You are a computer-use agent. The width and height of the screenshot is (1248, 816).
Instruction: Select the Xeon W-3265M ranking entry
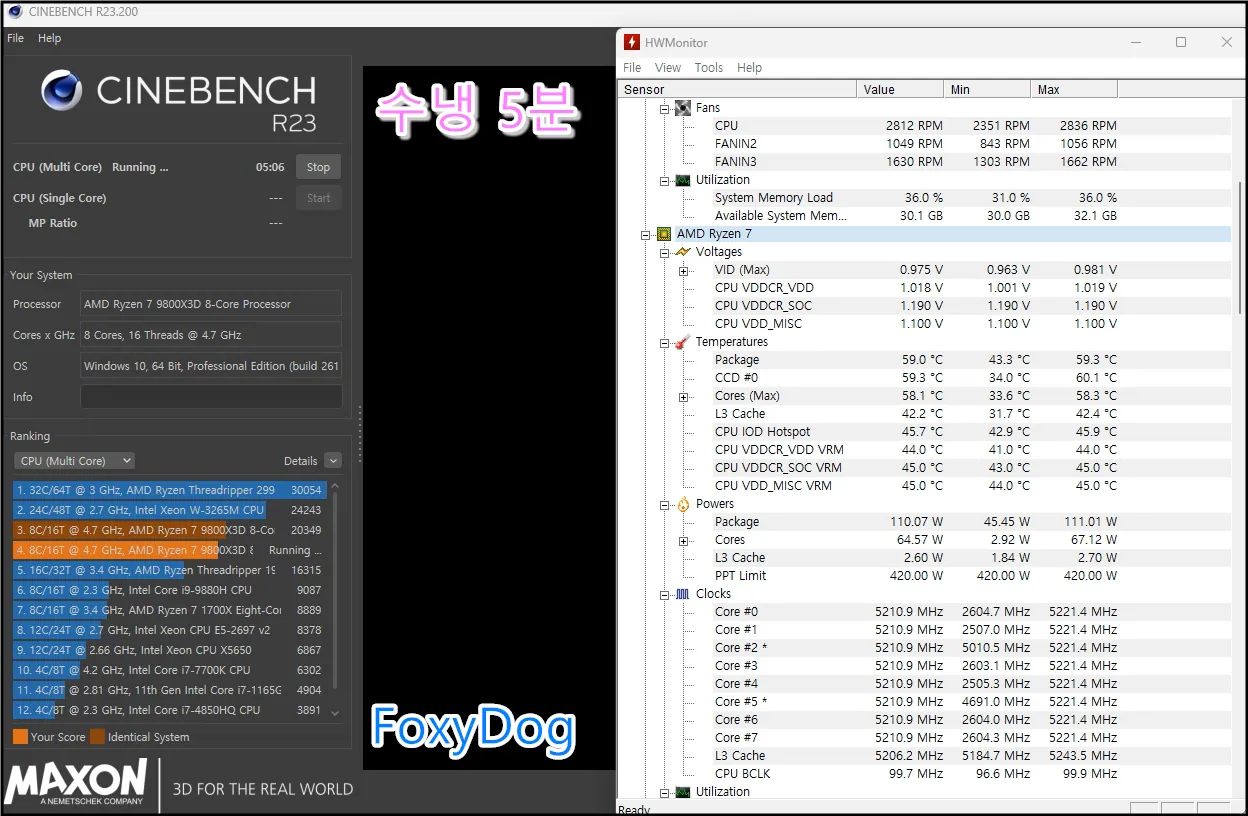(170, 510)
